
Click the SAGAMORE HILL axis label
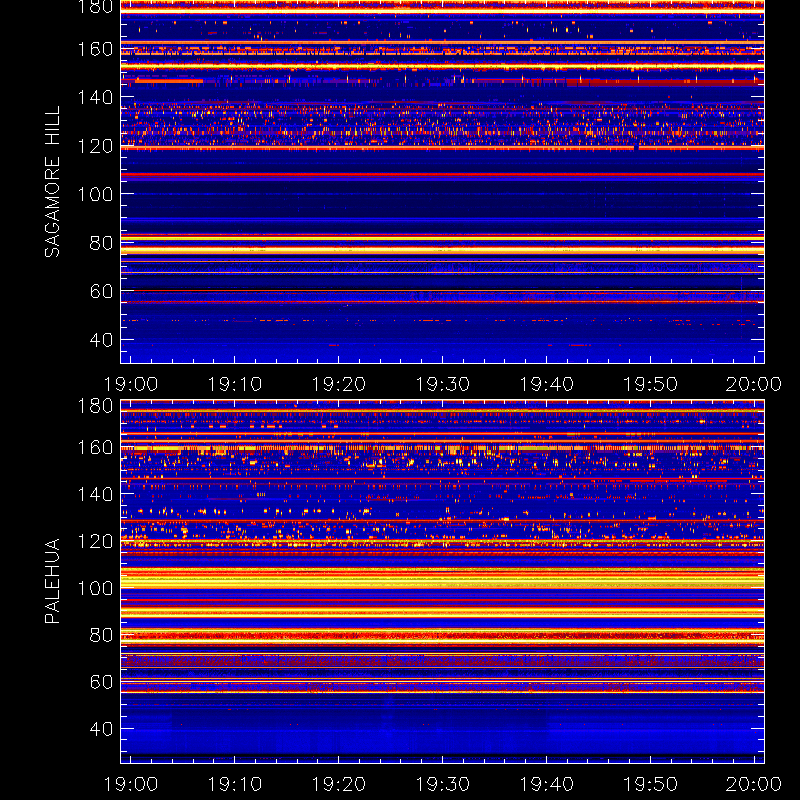pyautogui.click(x=53, y=182)
